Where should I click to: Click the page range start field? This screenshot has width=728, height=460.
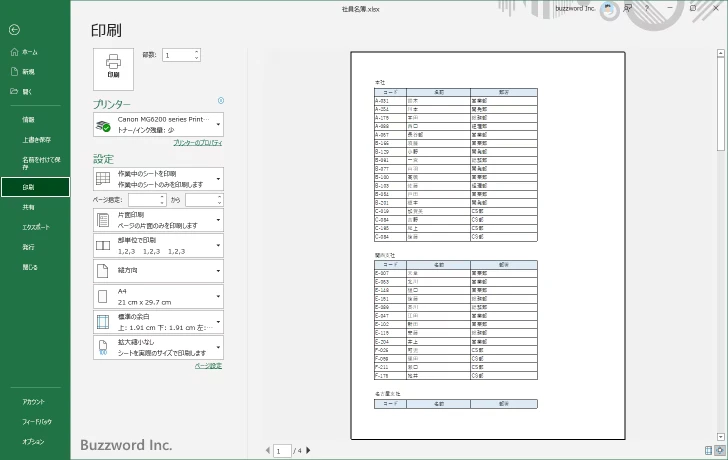143,200
